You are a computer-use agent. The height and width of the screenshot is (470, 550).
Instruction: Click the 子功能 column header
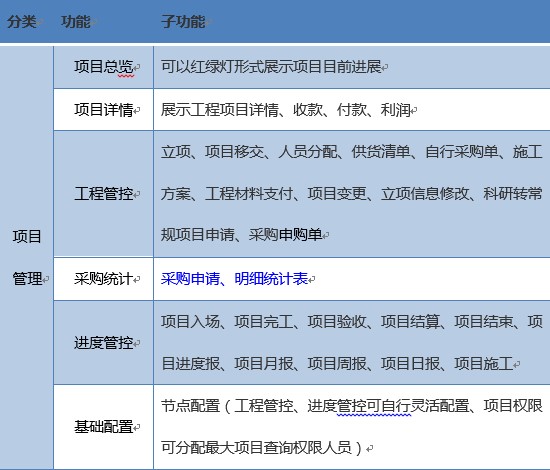click(183, 22)
